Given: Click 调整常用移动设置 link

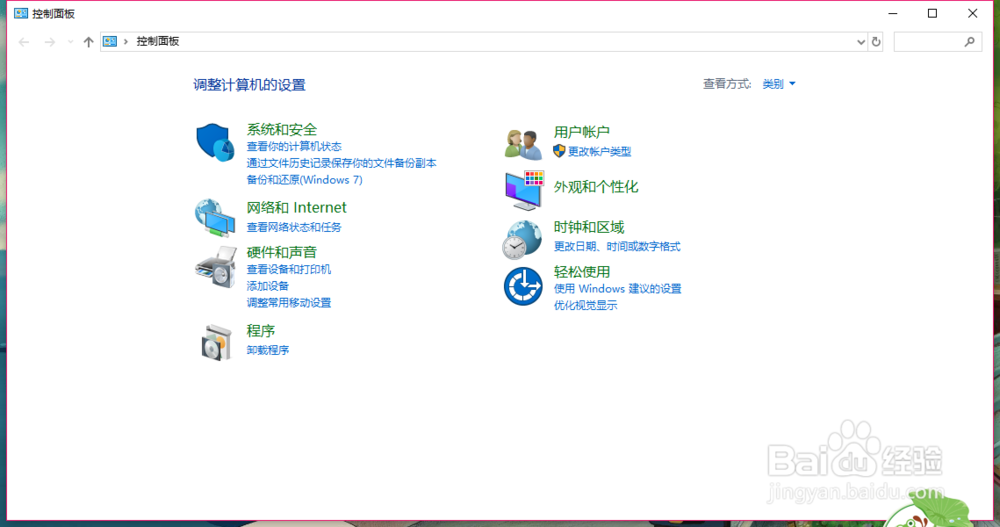Looking at the screenshot, I should pos(289,302).
